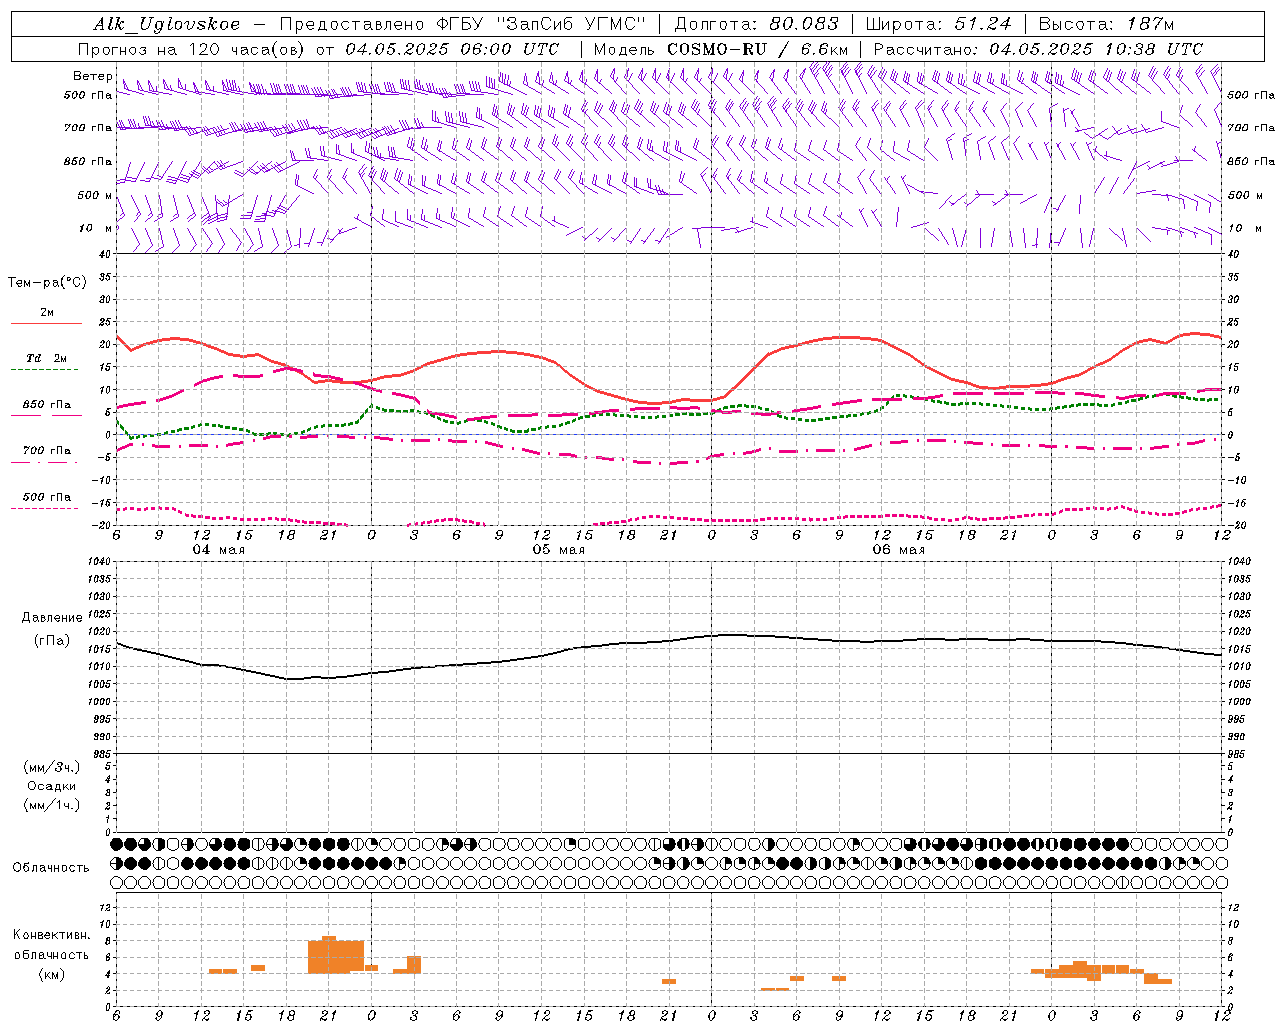Viewport: 1280px width, 1024px height.
Task: Click "Рассчитано: 04.05.2025 10:38 UTC" text
Action: [1038, 49]
